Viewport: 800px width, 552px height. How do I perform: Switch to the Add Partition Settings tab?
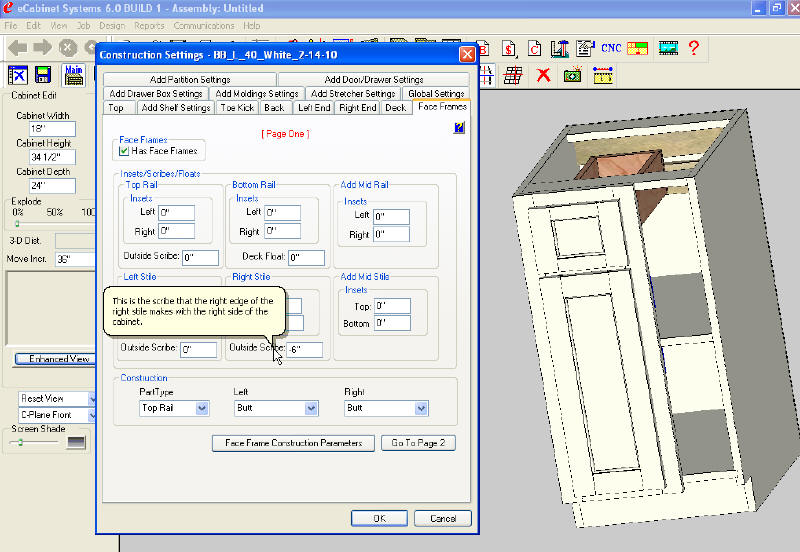click(190, 80)
